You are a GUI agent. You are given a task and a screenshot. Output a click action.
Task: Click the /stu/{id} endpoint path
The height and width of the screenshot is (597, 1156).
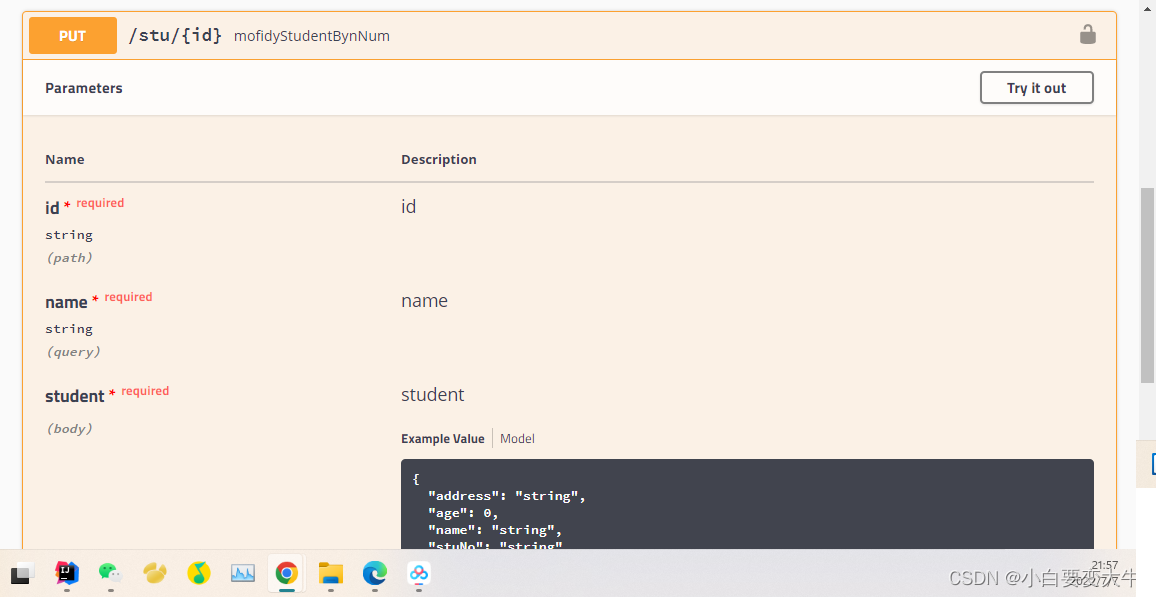[x=175, y=35]
